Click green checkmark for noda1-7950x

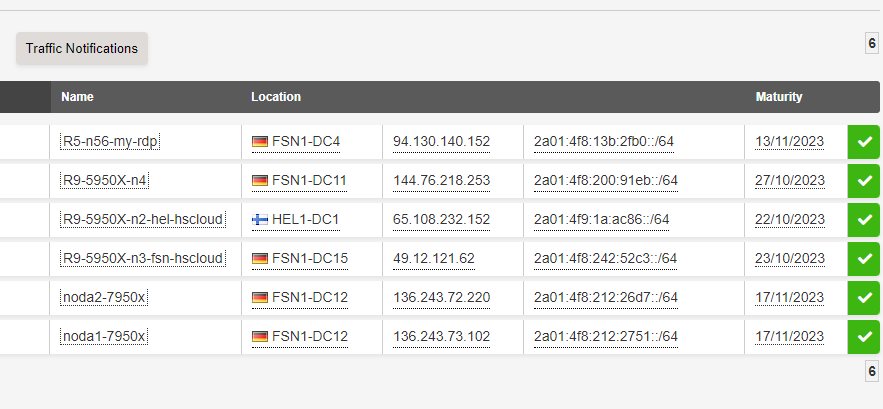(x=864, y=337)
